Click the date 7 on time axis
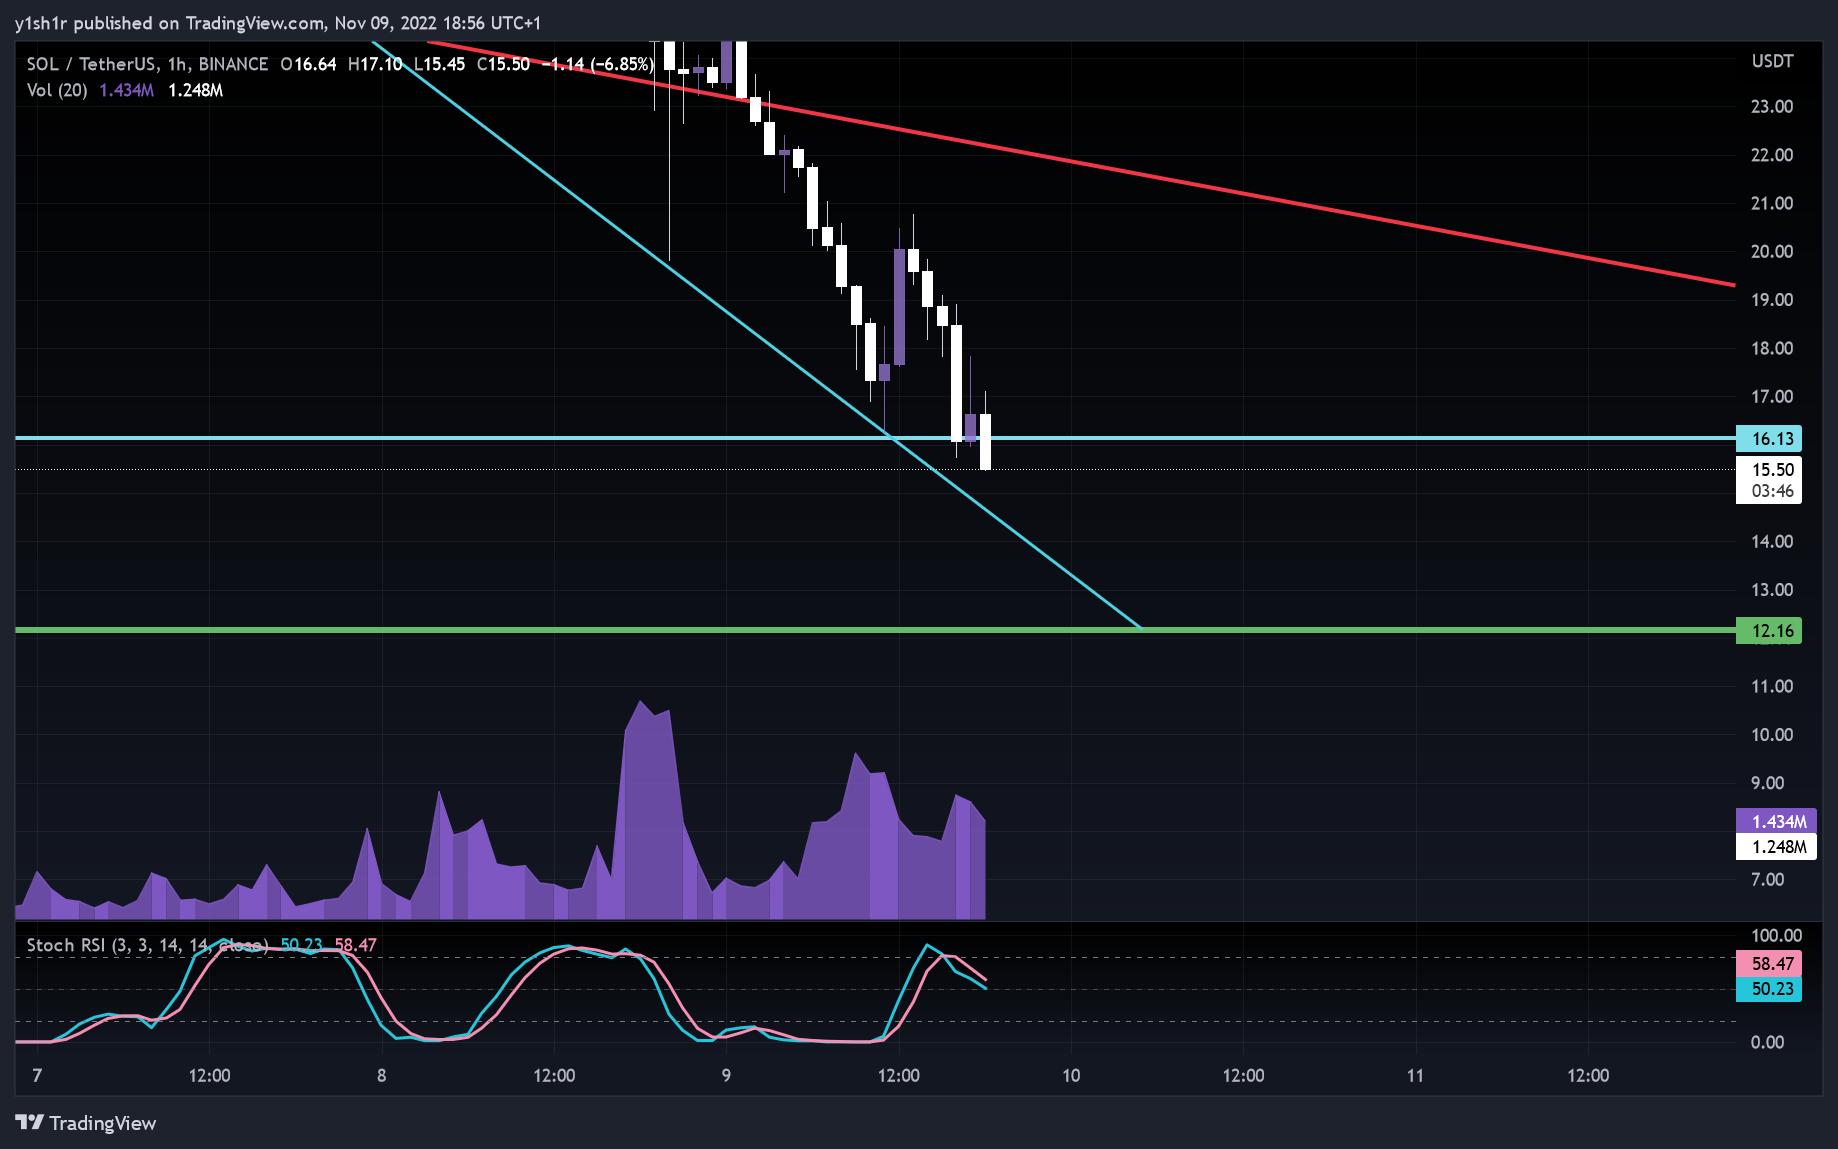 click(37, 1076)
